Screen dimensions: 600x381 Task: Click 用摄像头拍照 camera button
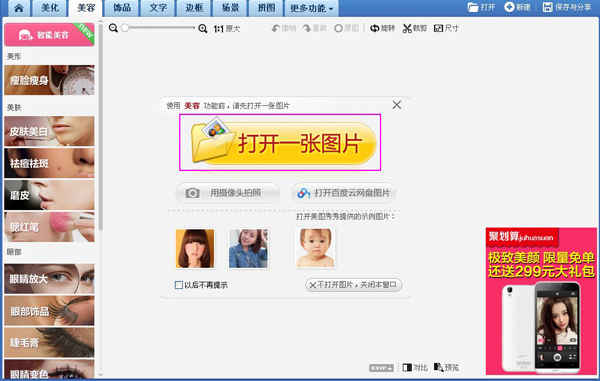pos(228,193)
